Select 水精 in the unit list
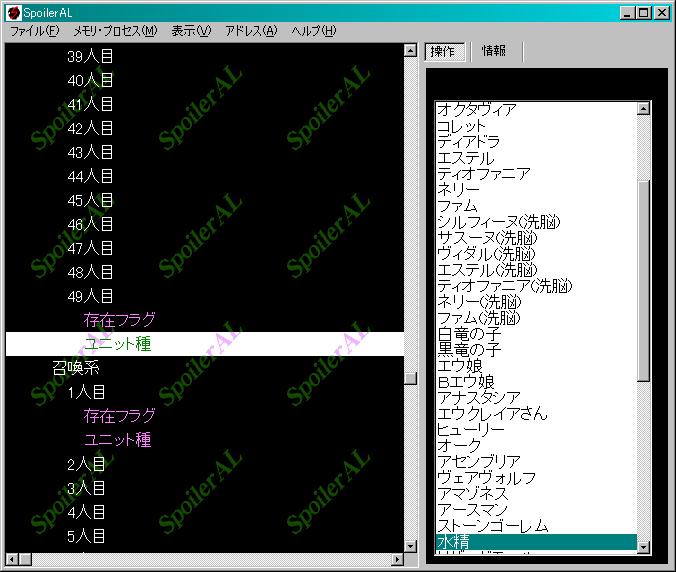This screenshot has width=676, height=572. pyautogui.click(x=452, y=542)
